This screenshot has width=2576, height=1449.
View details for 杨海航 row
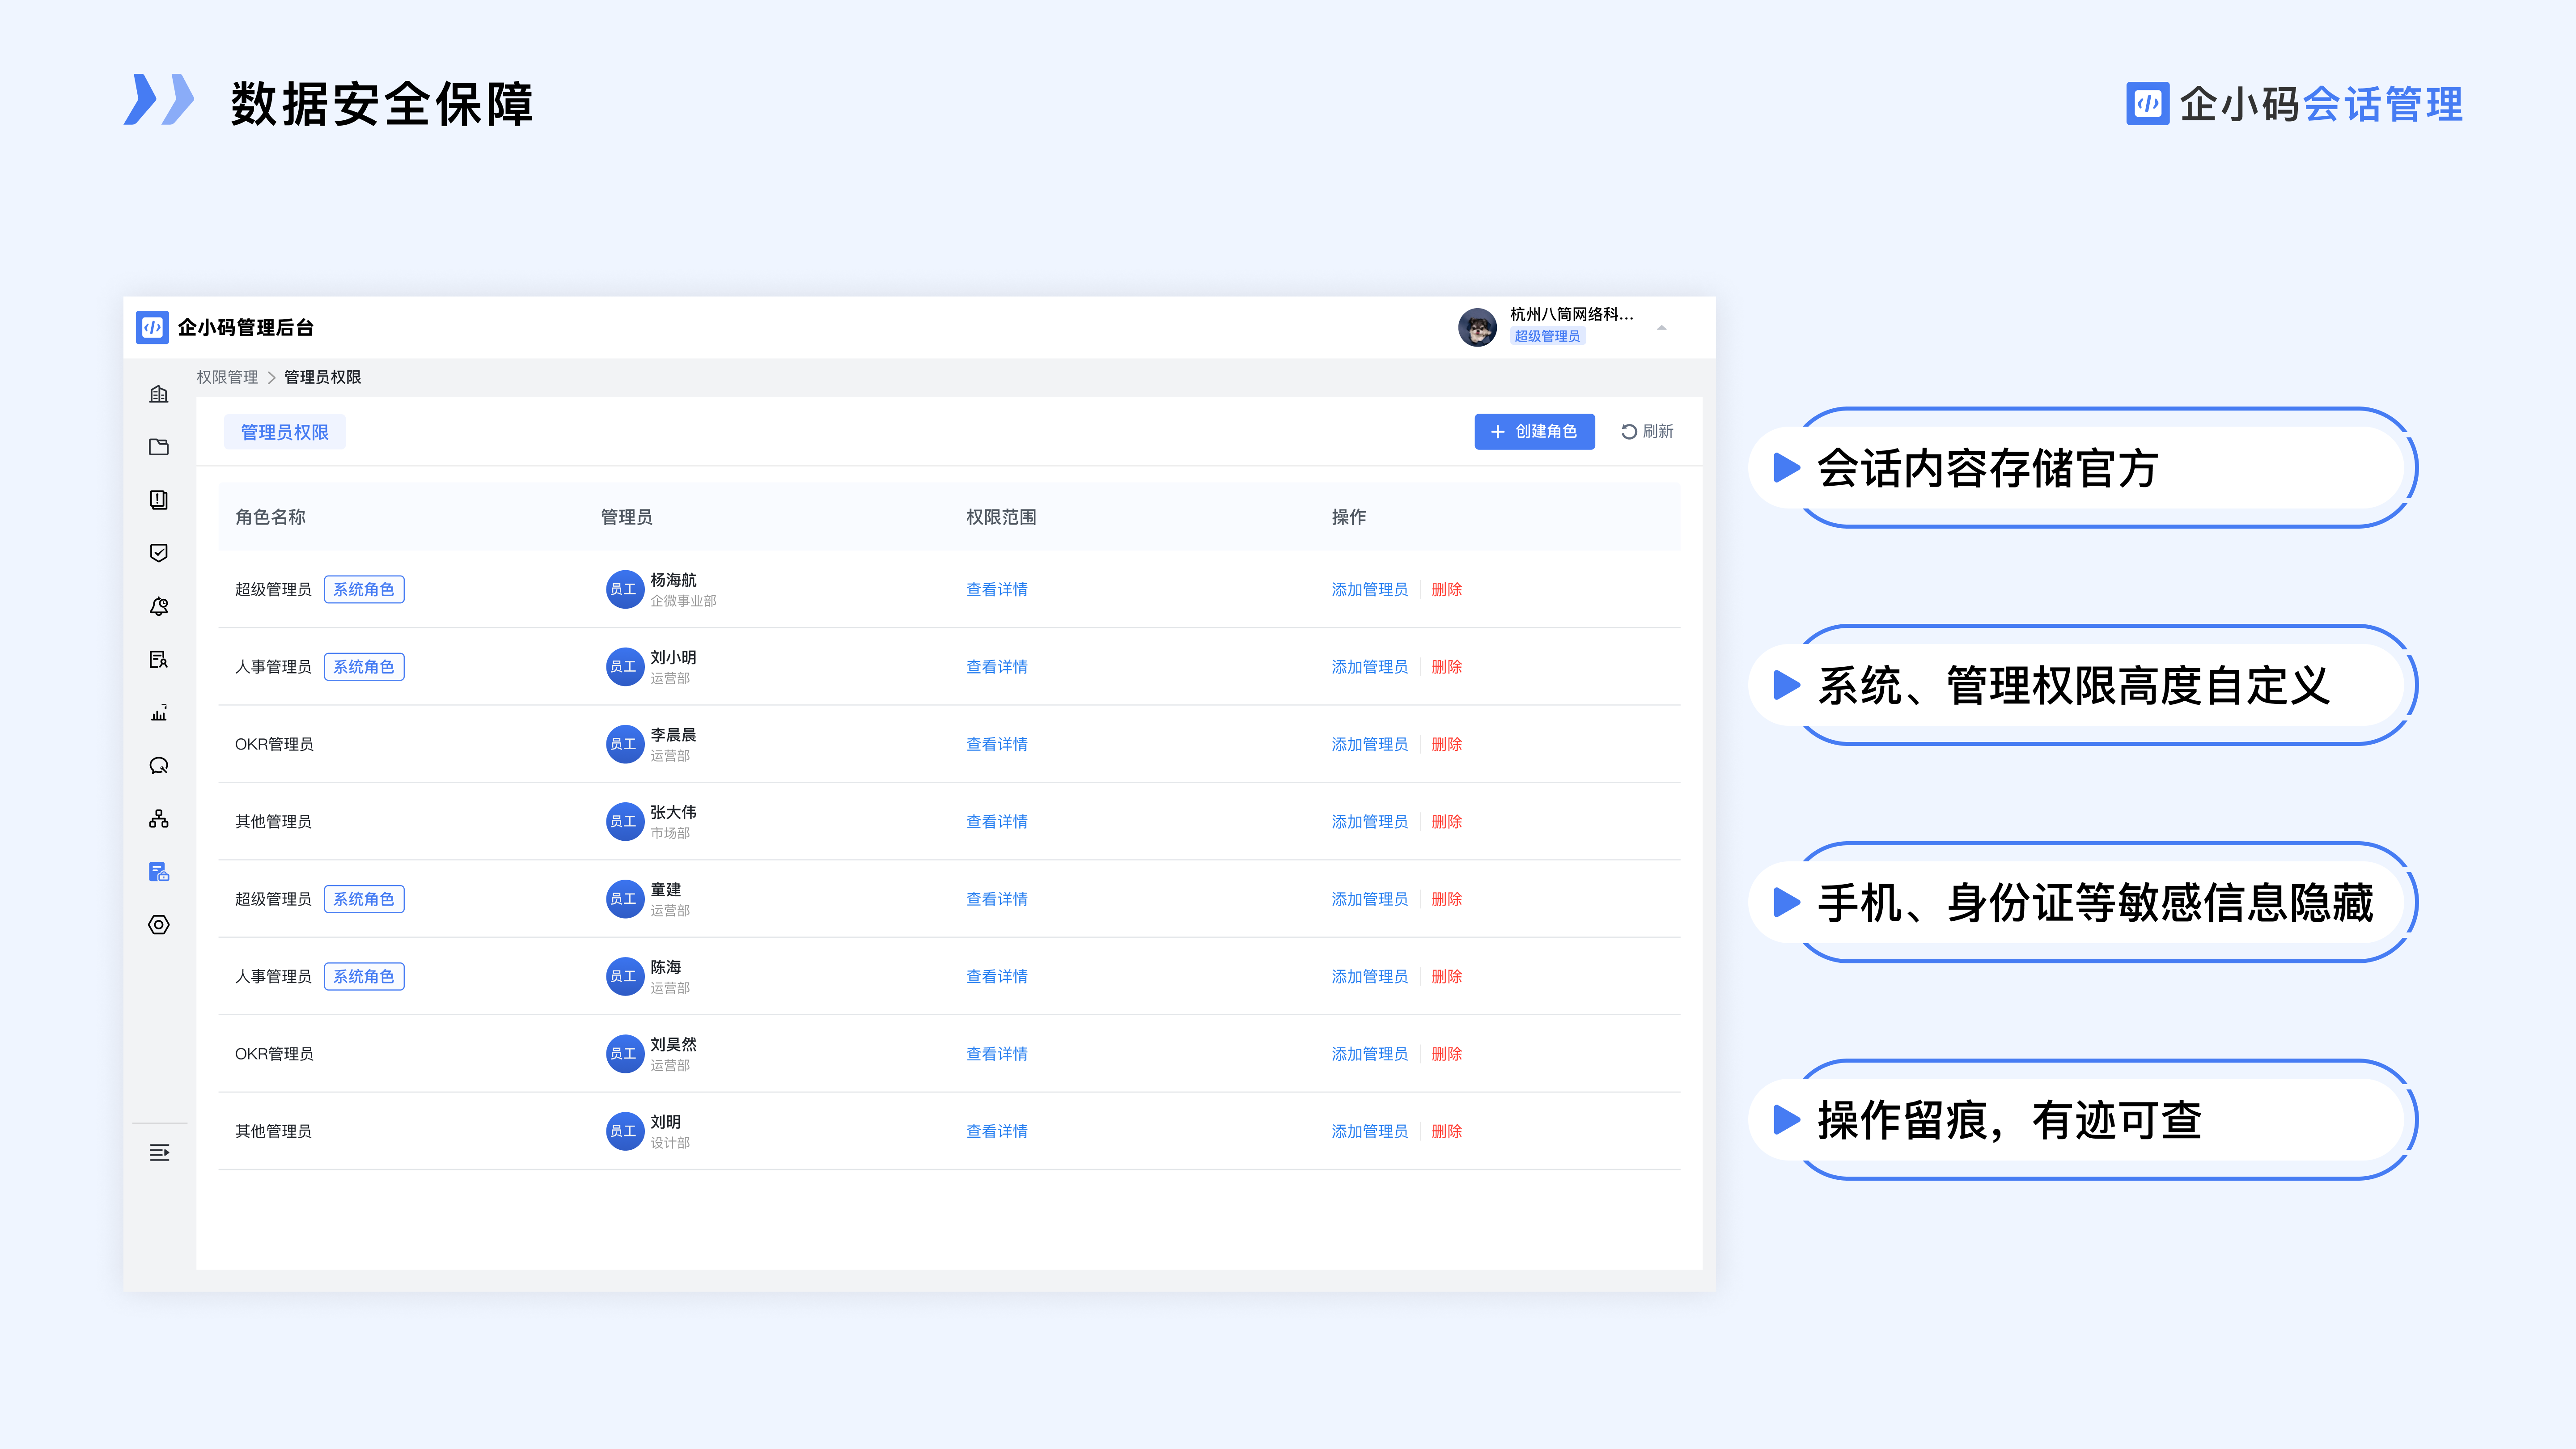(997, 589)
